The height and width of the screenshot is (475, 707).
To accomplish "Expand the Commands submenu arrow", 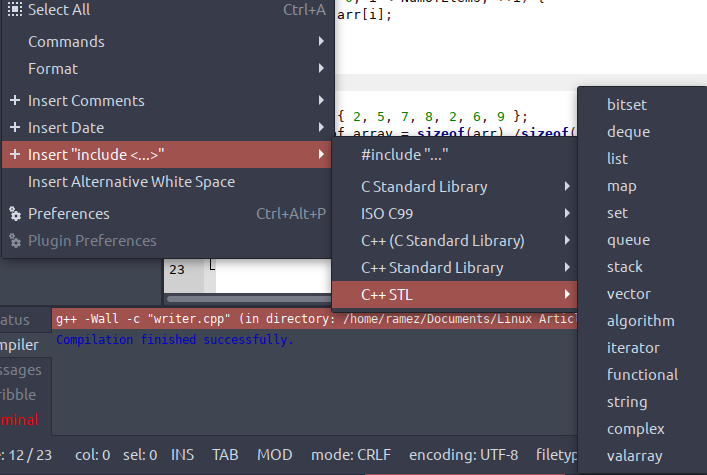I will click(321, 42).
